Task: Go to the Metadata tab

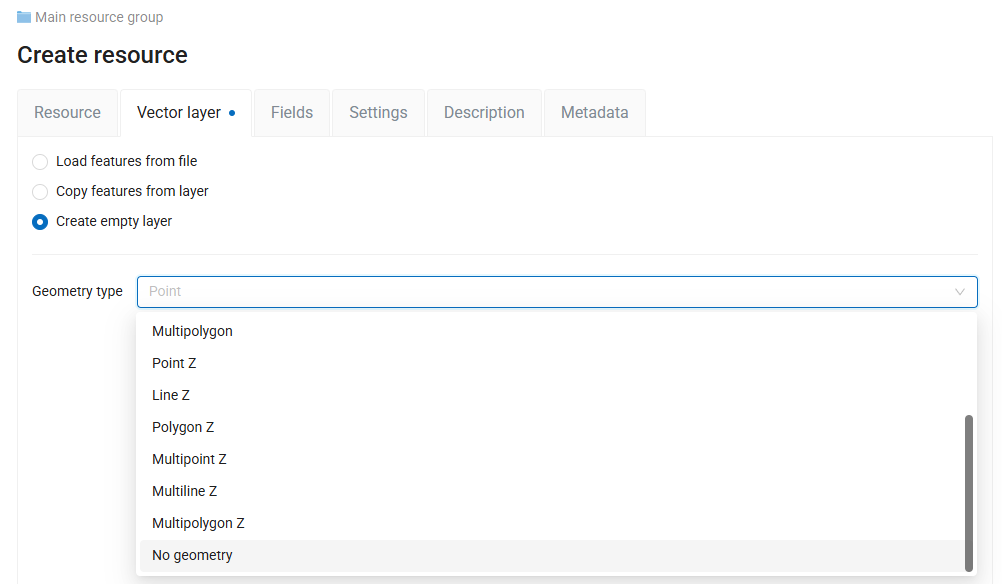Action: pos(595,112)
